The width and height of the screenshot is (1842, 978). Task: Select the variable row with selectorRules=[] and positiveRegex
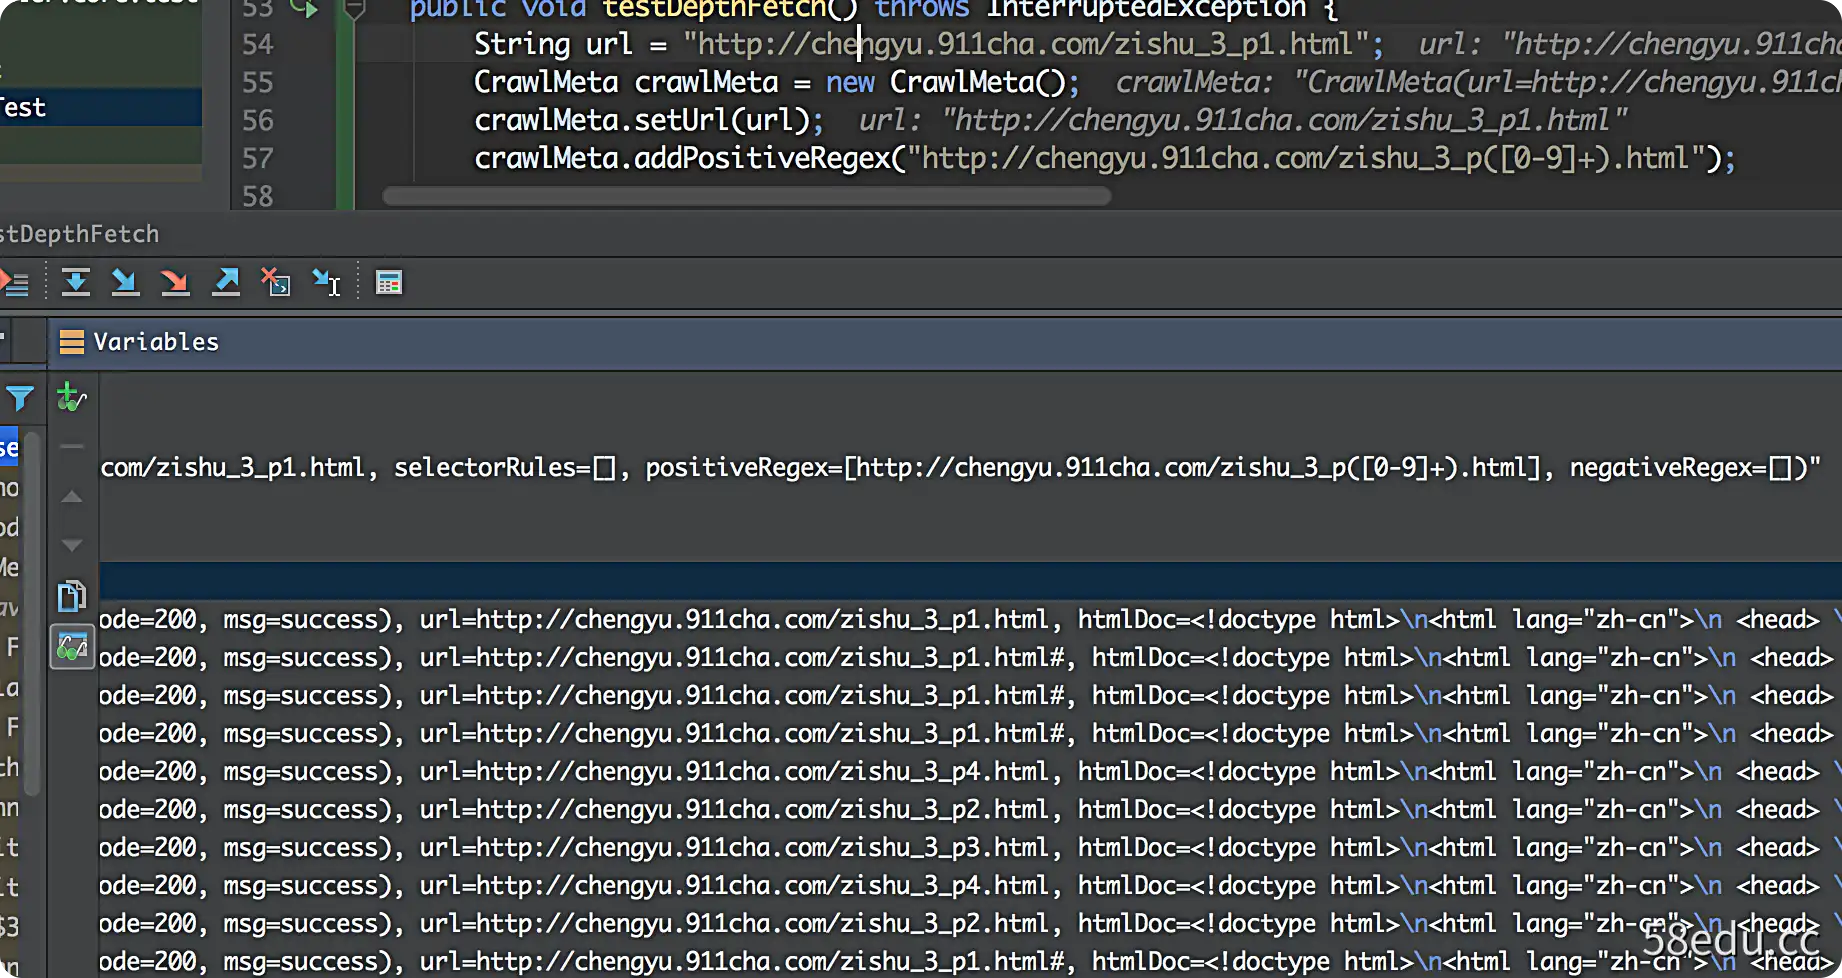click(x=970, y=467)
